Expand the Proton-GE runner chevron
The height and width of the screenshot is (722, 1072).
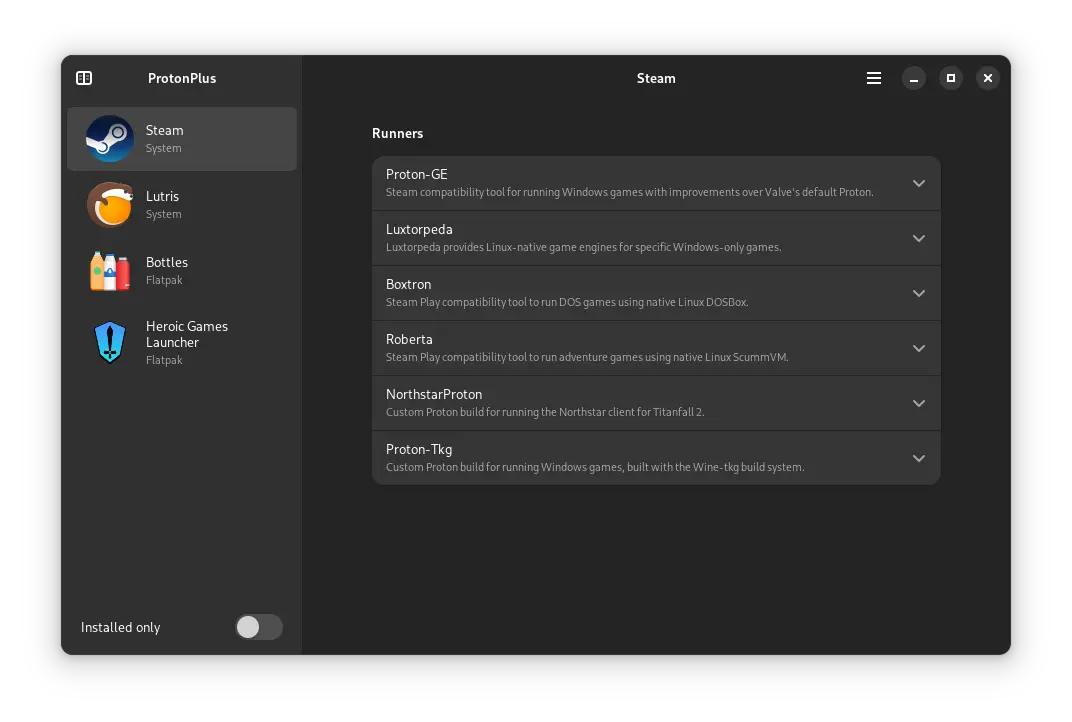pos(919,183)
